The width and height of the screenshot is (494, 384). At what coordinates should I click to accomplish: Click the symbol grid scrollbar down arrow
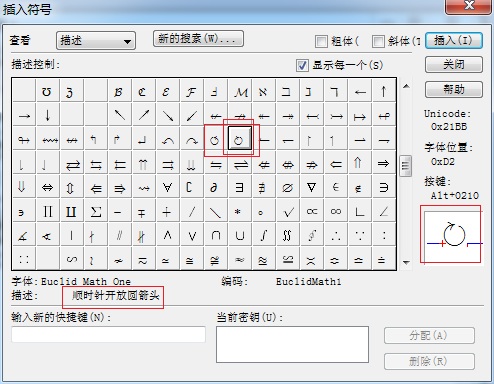coord(406,262)
